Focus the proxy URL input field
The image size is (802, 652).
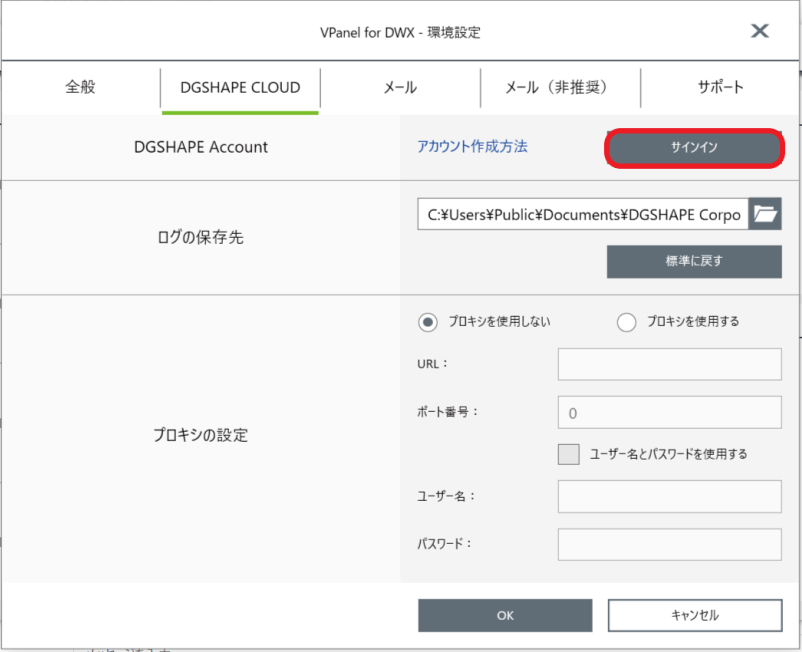(670, 364)
